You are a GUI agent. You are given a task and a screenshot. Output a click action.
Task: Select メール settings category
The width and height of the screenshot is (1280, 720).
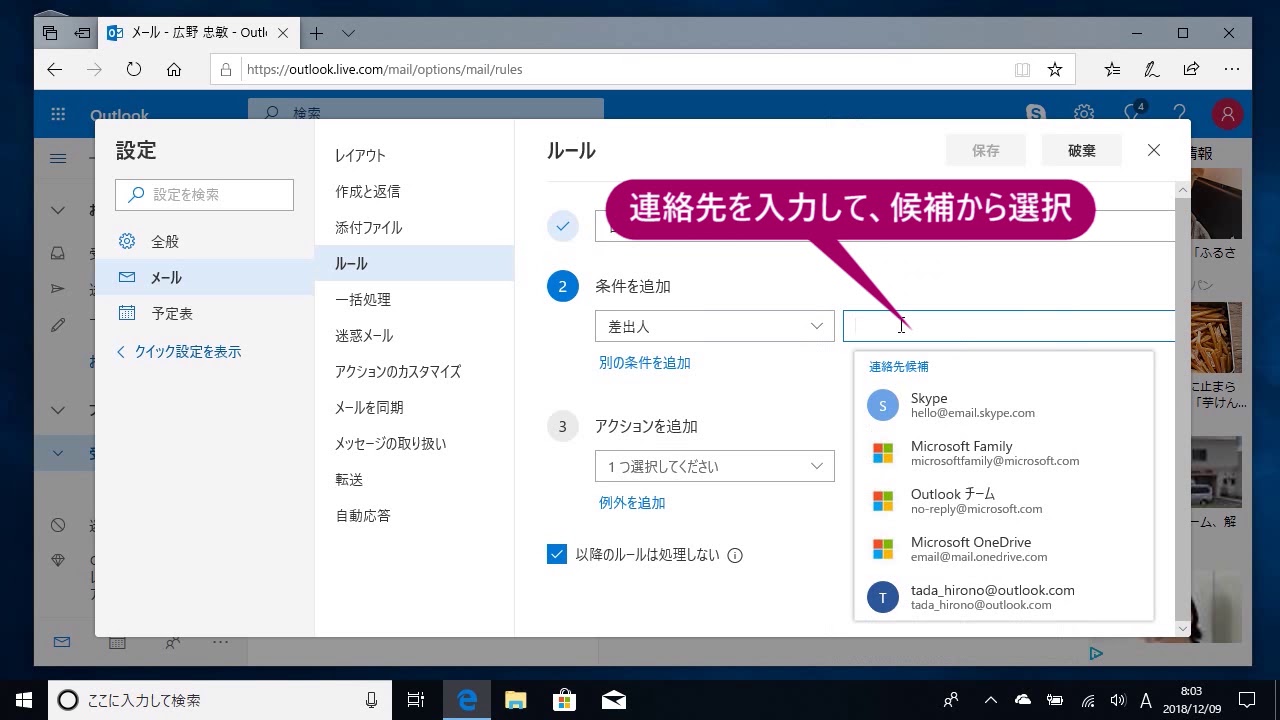[x=204, y=277]
